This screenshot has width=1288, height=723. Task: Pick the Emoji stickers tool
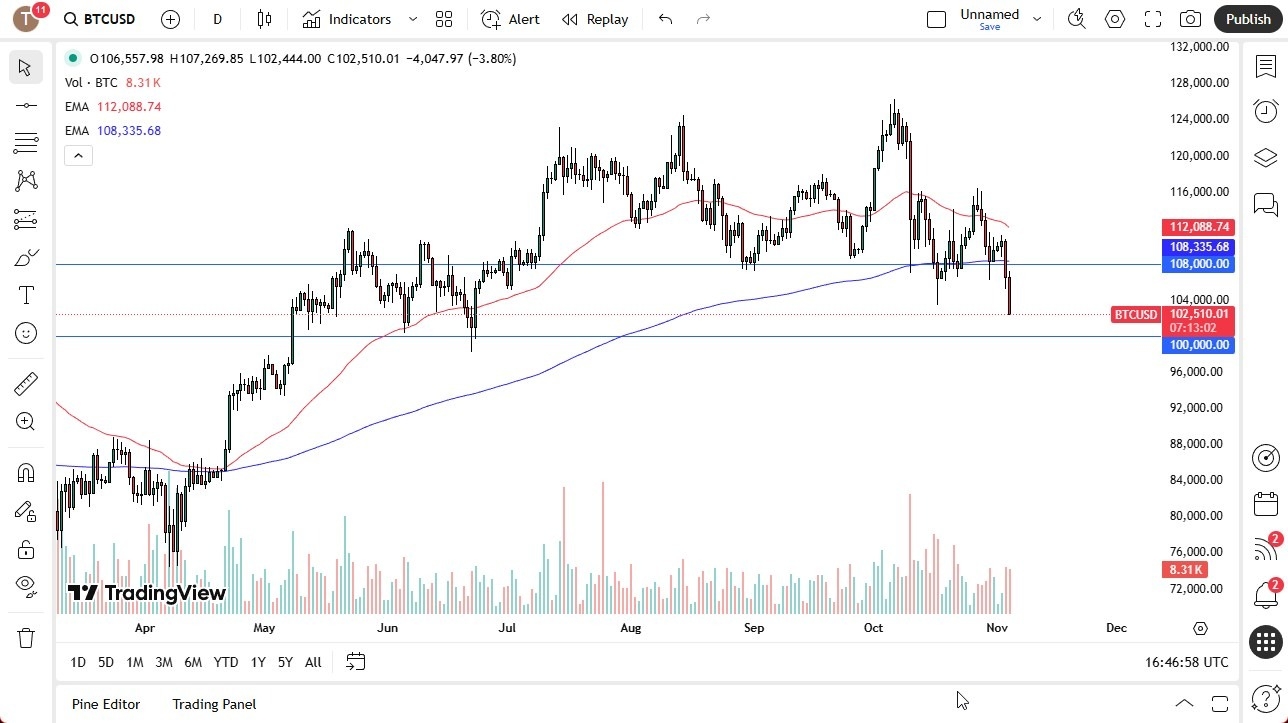coord(25,333)
